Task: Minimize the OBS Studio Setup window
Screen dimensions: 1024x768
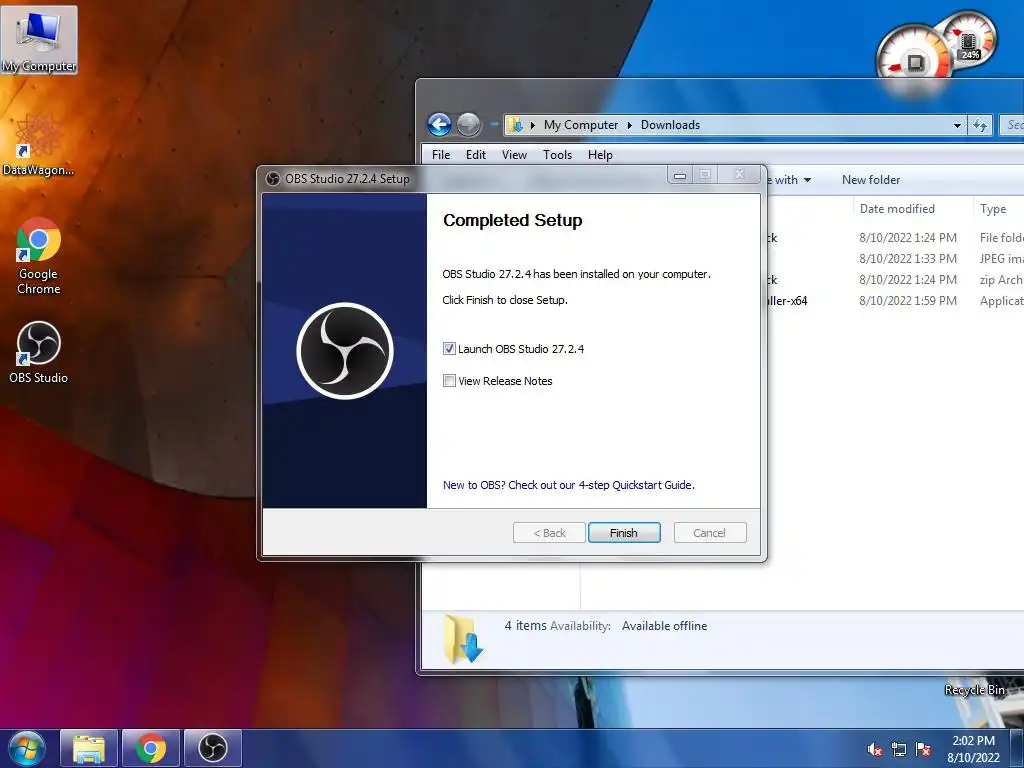Action: [x=680, y=175]
